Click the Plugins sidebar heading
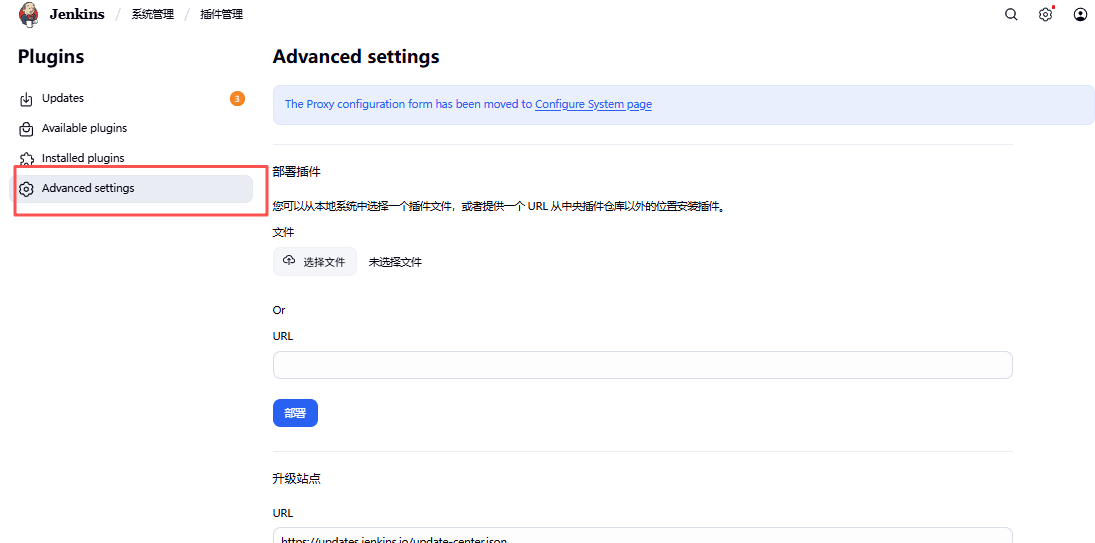The image size is (1095, 543). coord(51,57)
